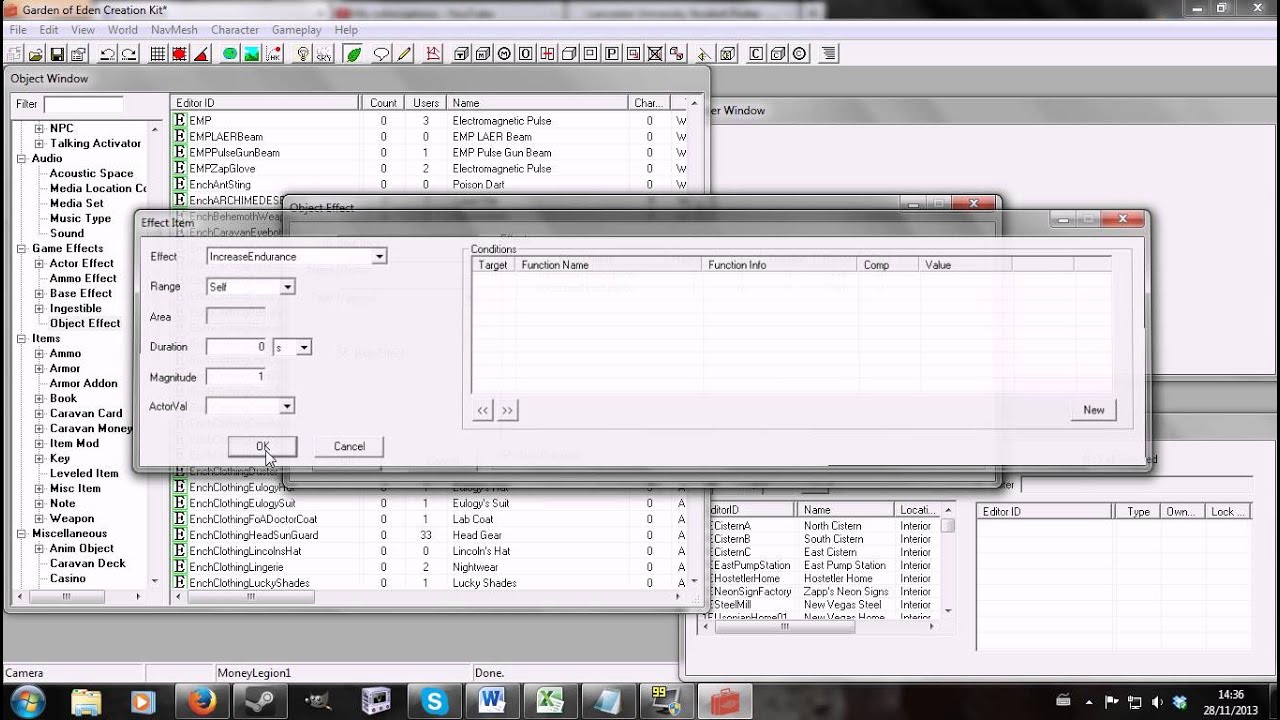
Task: Click the speech bubble dialogue icon
Action: pyautogui.click(x=382, y=54)
